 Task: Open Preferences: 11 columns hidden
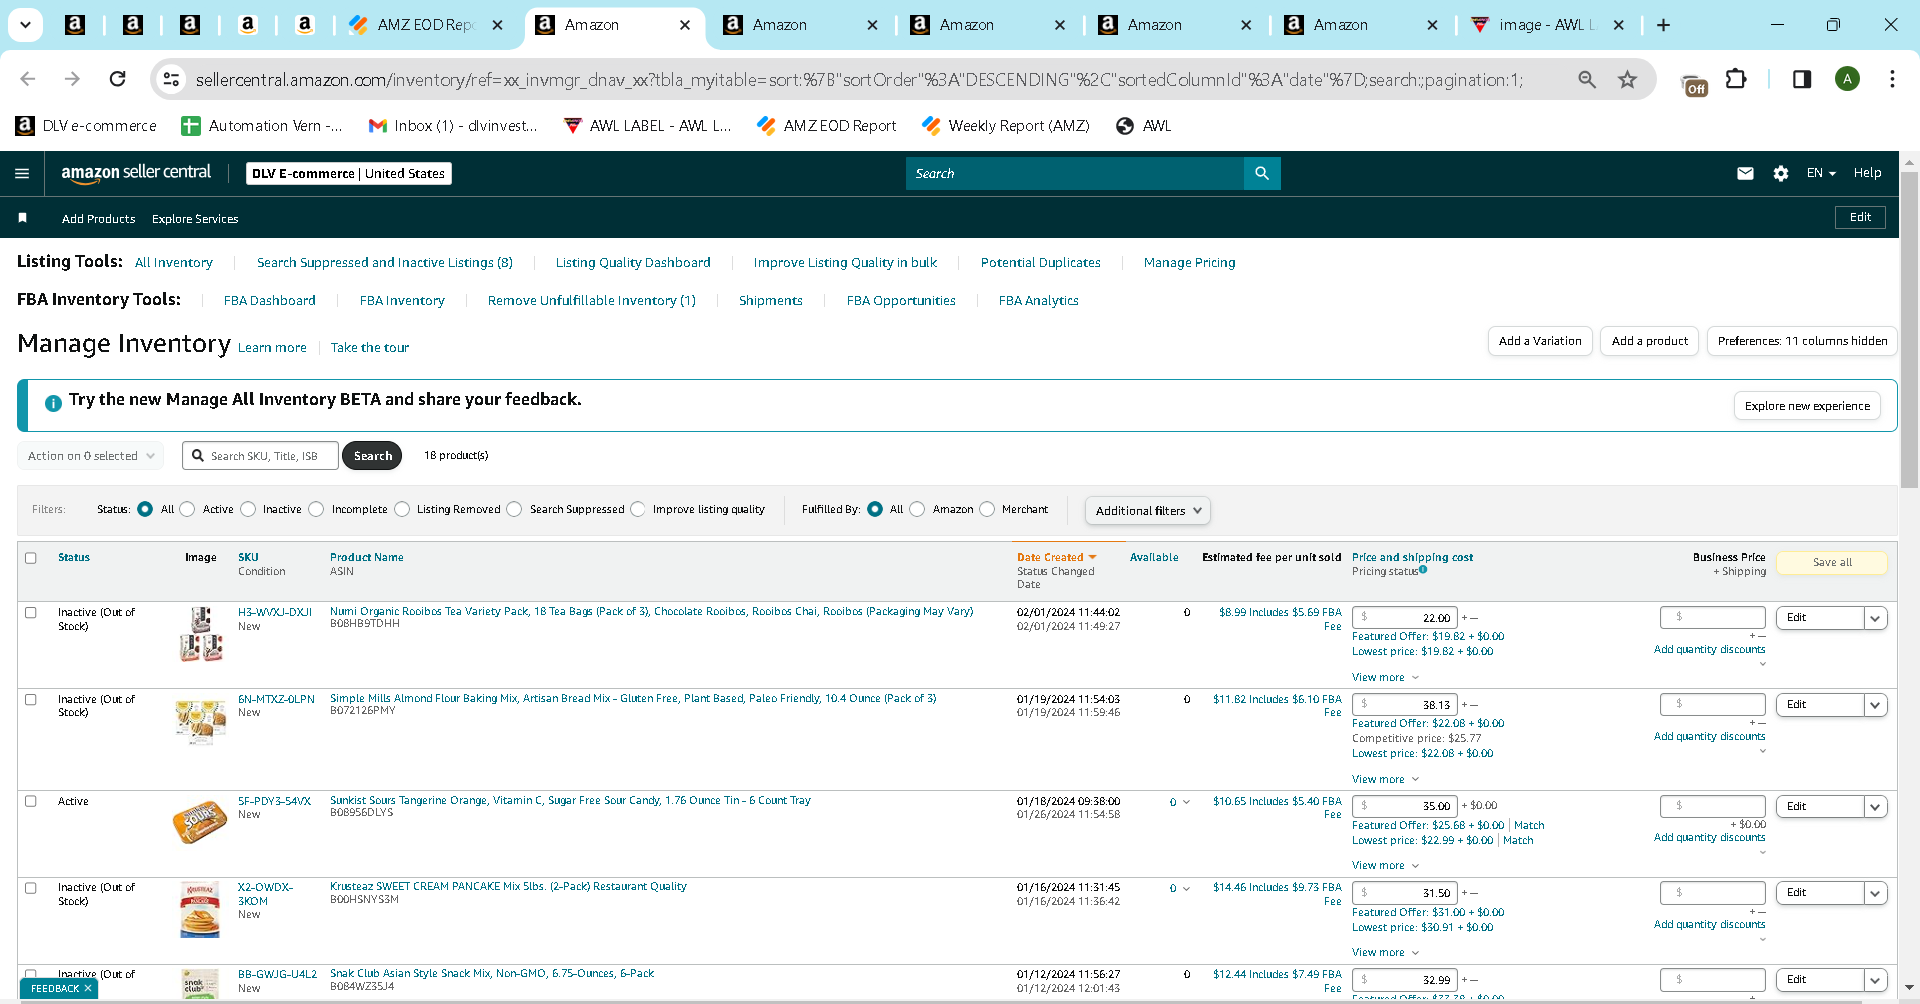click(1803, 341)
